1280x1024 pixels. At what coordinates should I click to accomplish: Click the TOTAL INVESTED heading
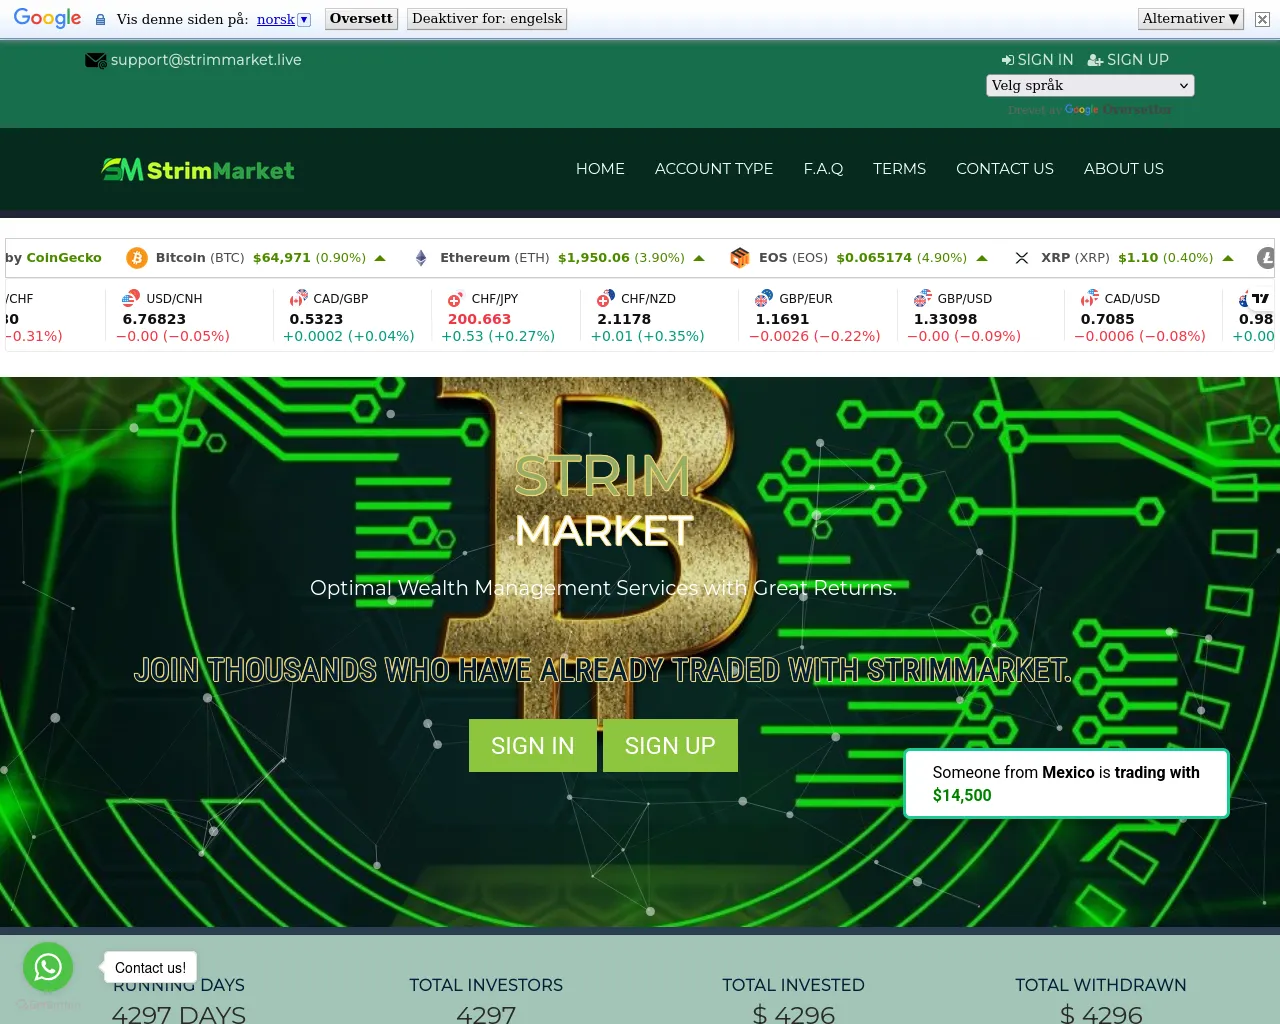[x=793, y=985]
